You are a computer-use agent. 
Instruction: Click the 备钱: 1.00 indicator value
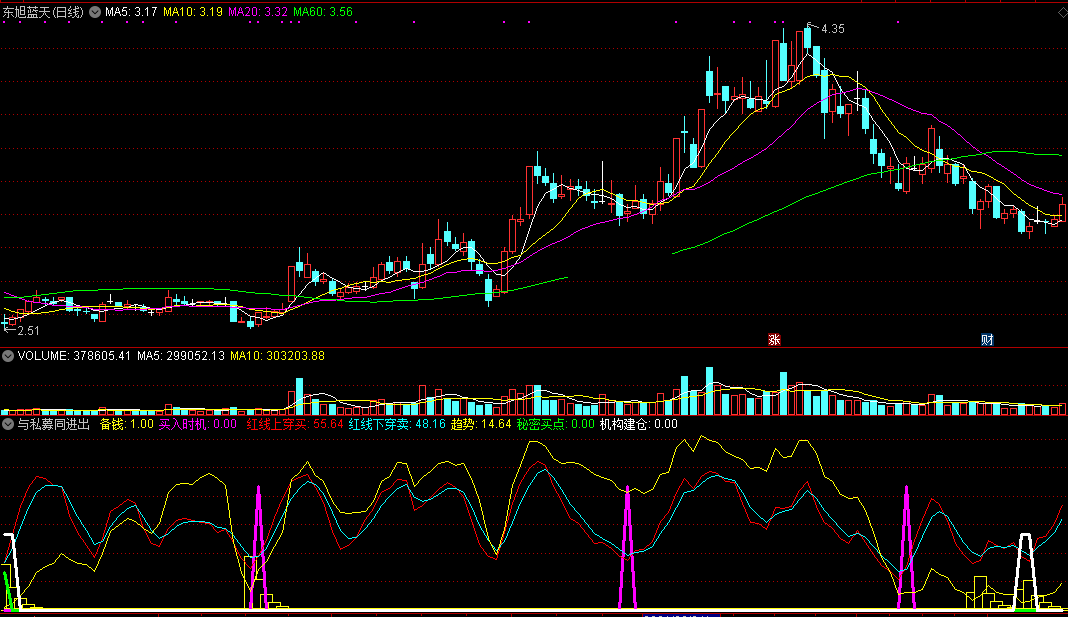(127, 424)
